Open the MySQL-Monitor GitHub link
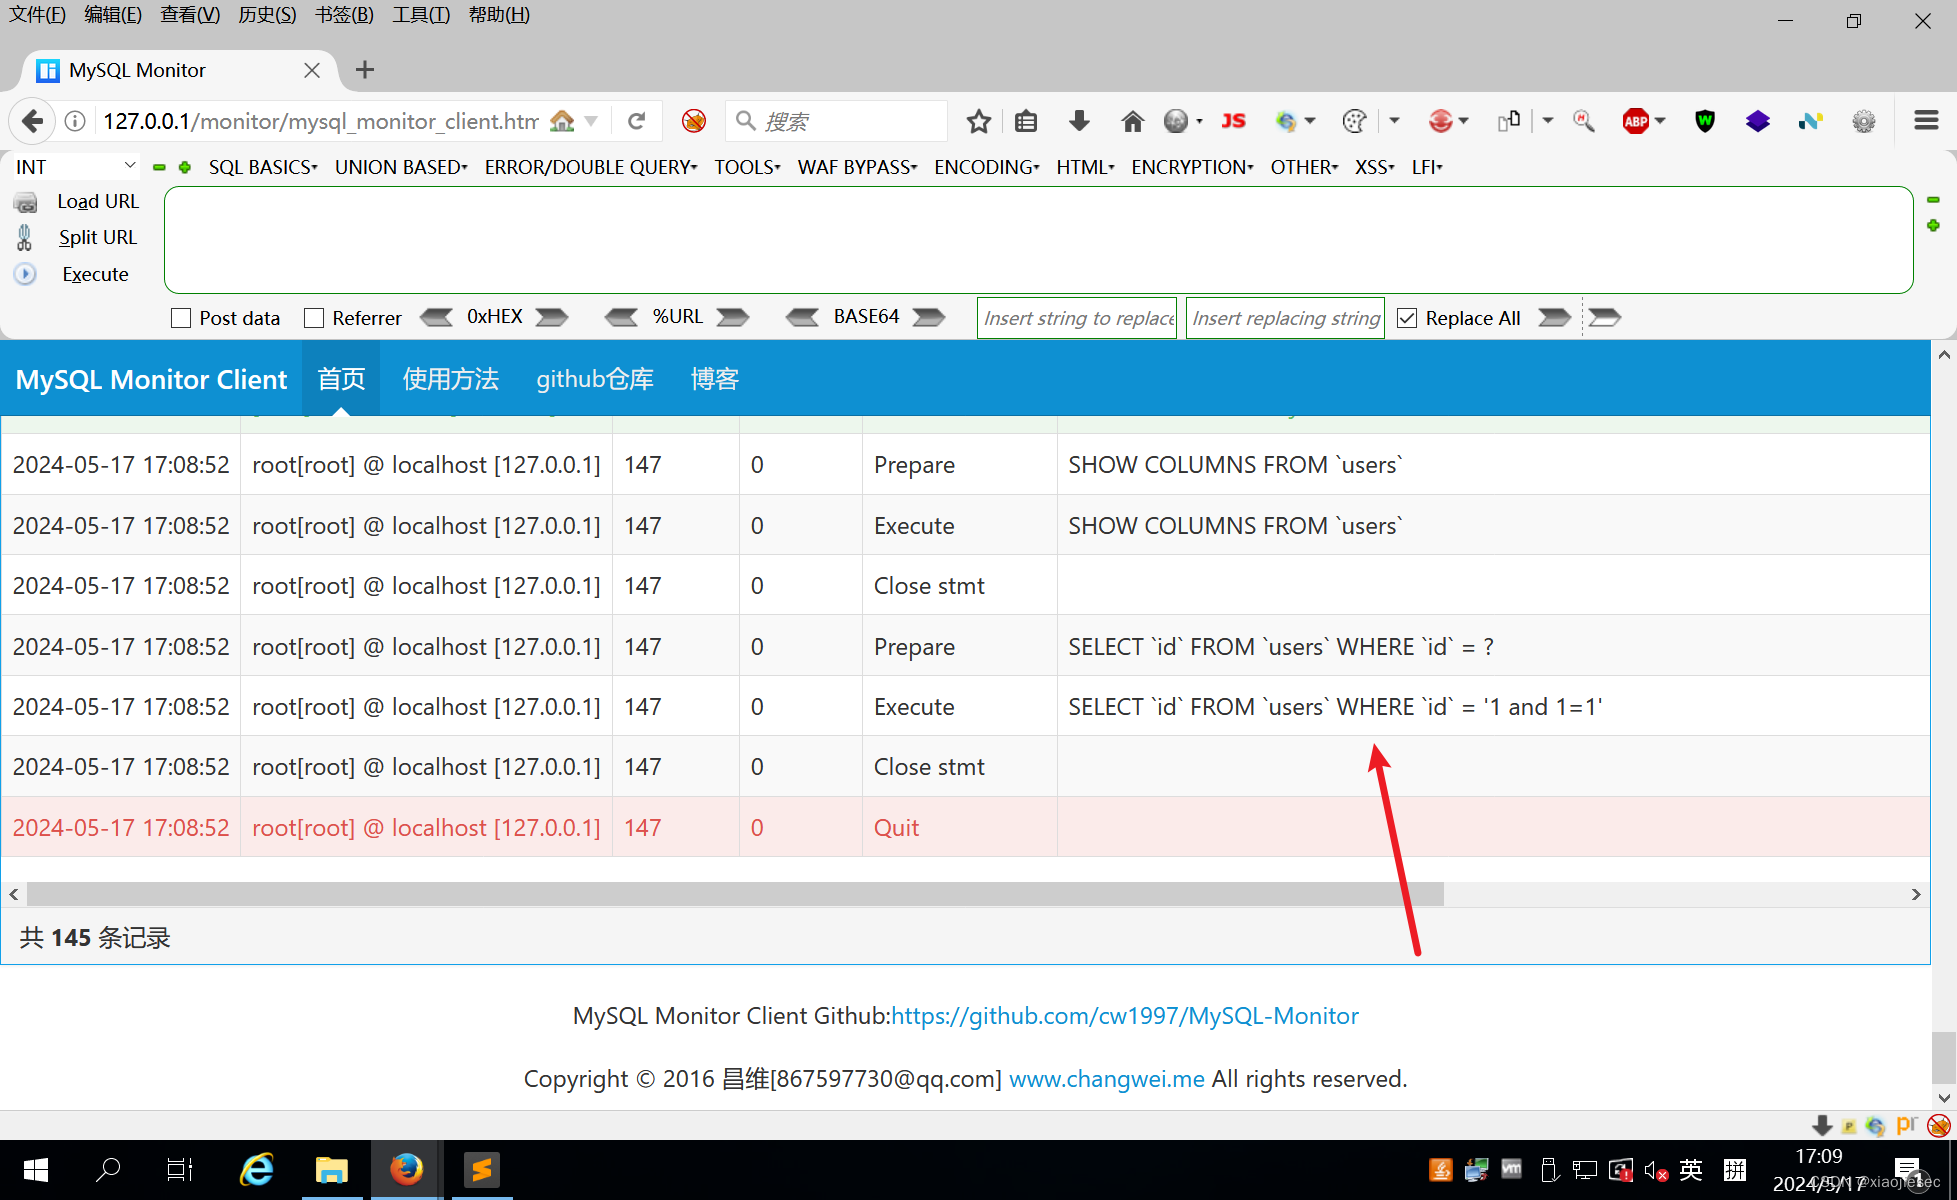1957x1200 pixels. point(1124,1015)
